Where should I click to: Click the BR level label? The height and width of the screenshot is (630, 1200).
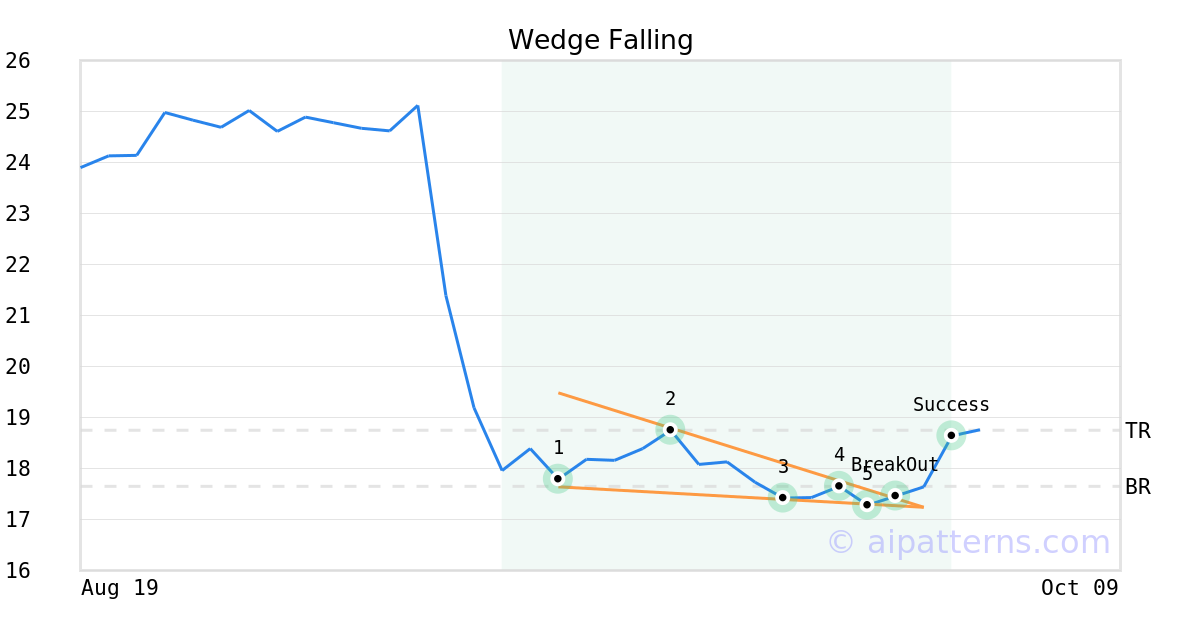coord(1137,487)
